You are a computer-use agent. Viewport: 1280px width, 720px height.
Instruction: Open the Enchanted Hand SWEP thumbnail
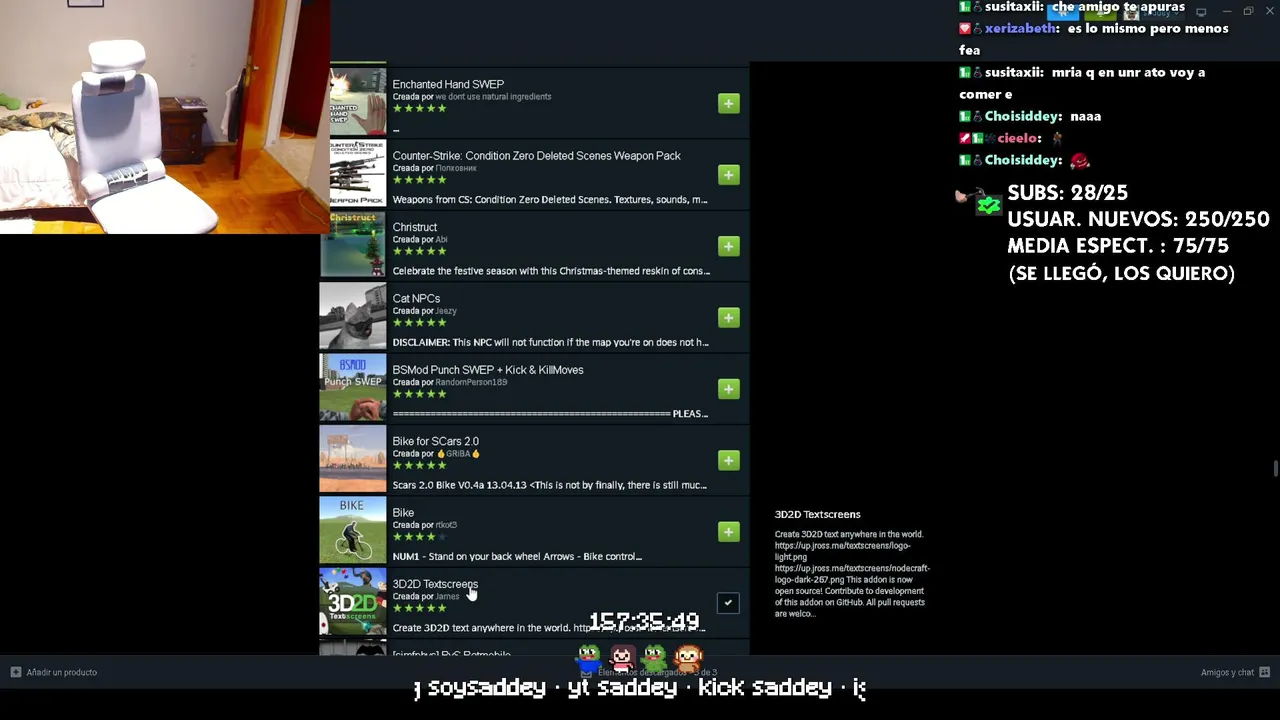[357, 101]
